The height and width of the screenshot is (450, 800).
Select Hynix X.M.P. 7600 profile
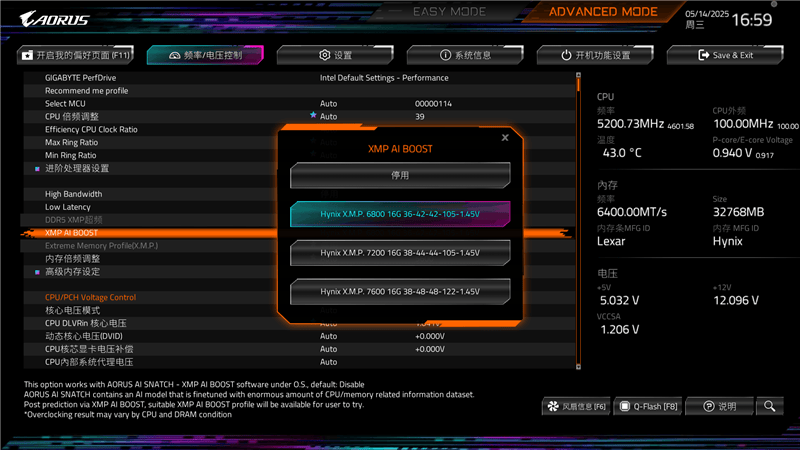tap(400, 292)
